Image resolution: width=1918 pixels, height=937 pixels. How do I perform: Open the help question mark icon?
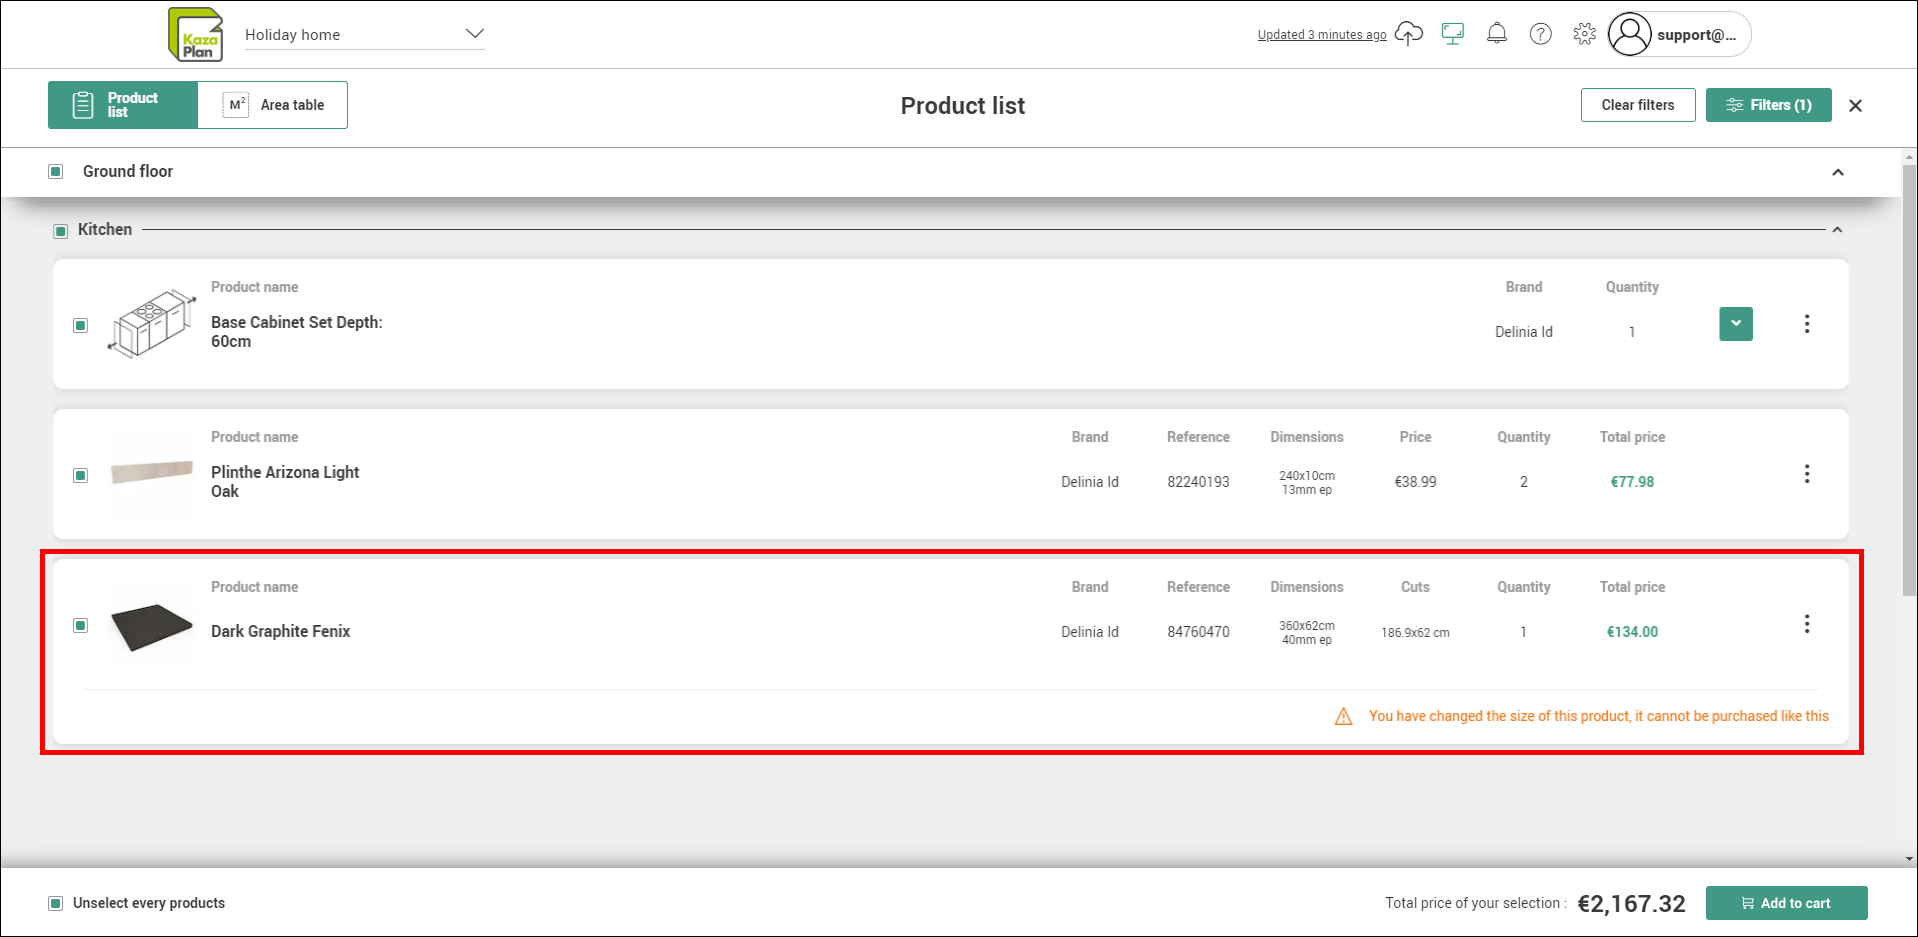click(x=1541, y=34)
